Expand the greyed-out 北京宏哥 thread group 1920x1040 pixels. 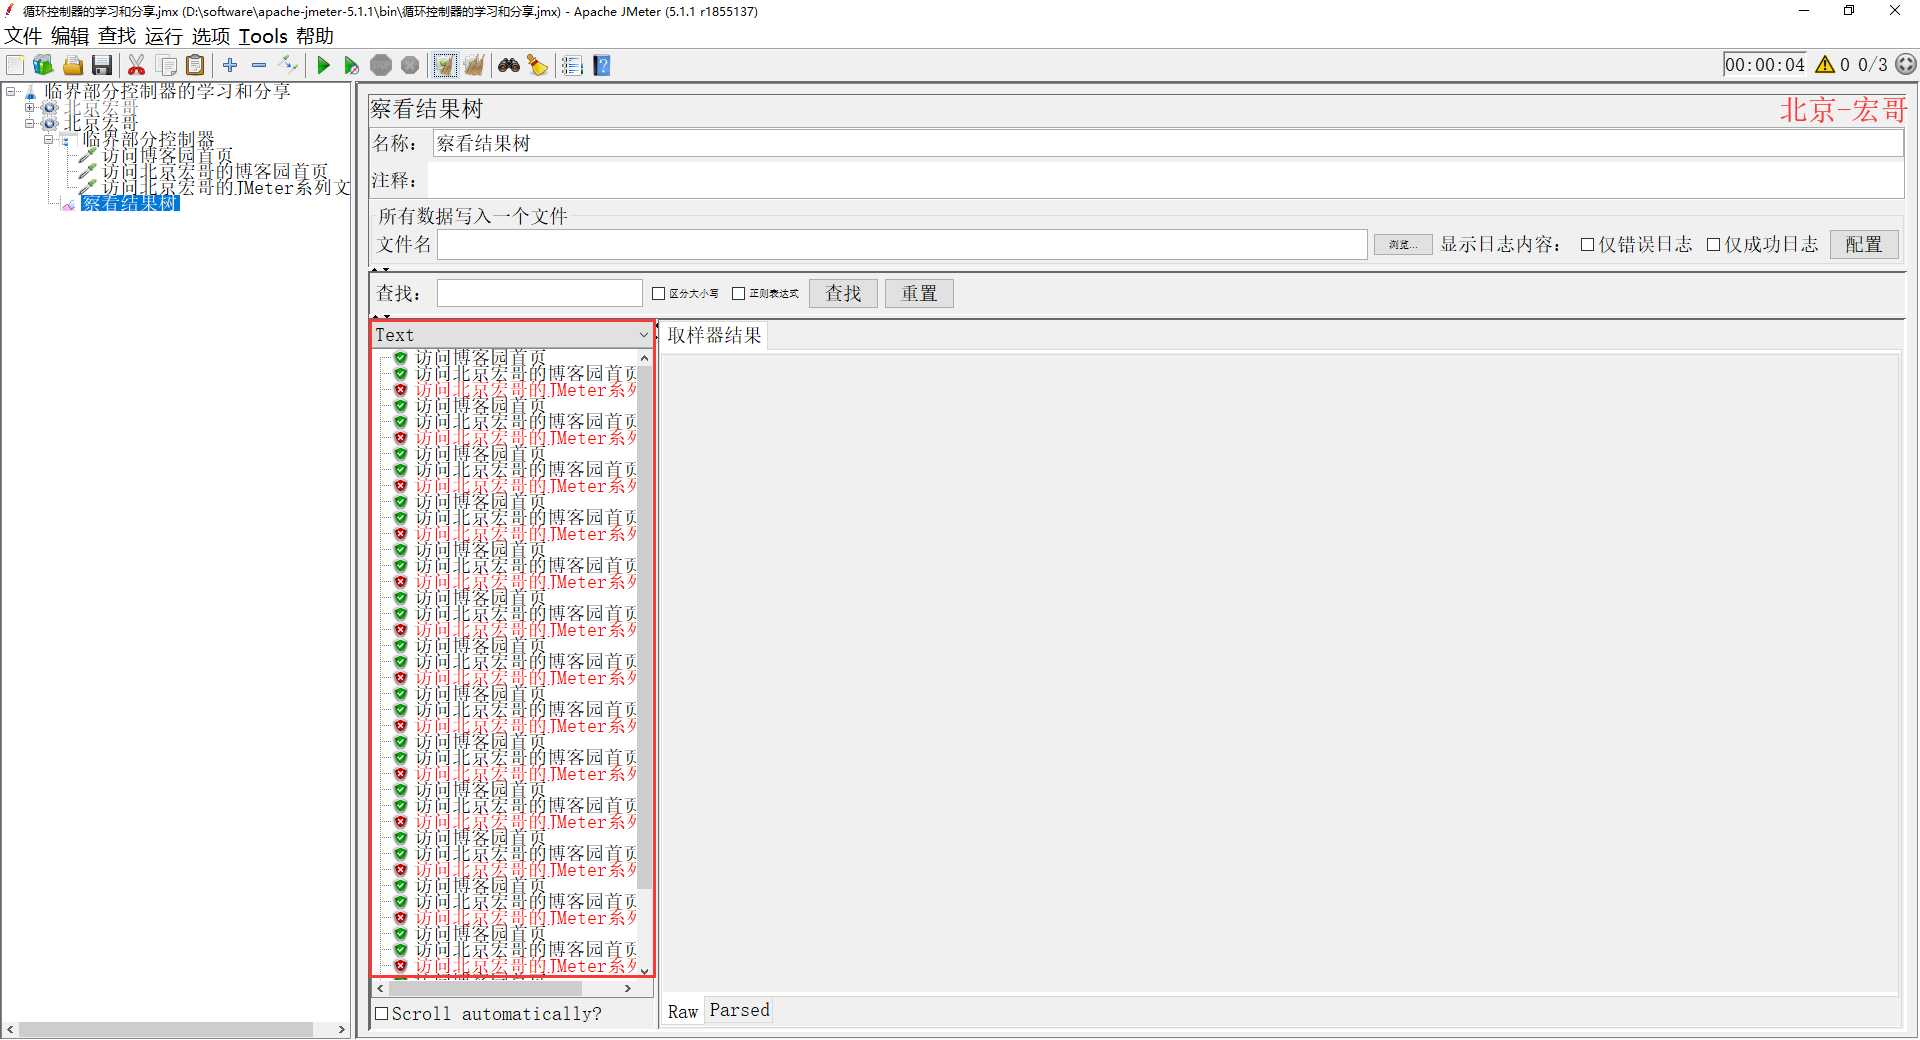(29, 108)
